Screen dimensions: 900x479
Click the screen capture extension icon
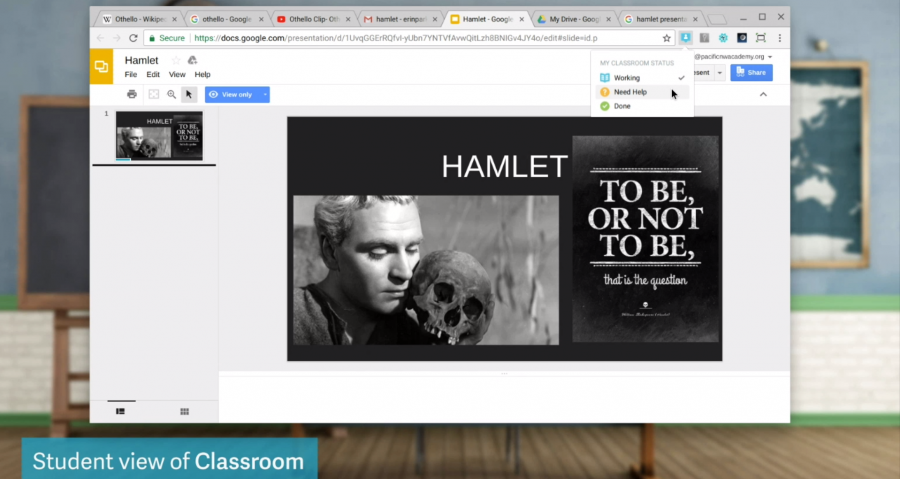pyautogui.click(x=761, y=38)
